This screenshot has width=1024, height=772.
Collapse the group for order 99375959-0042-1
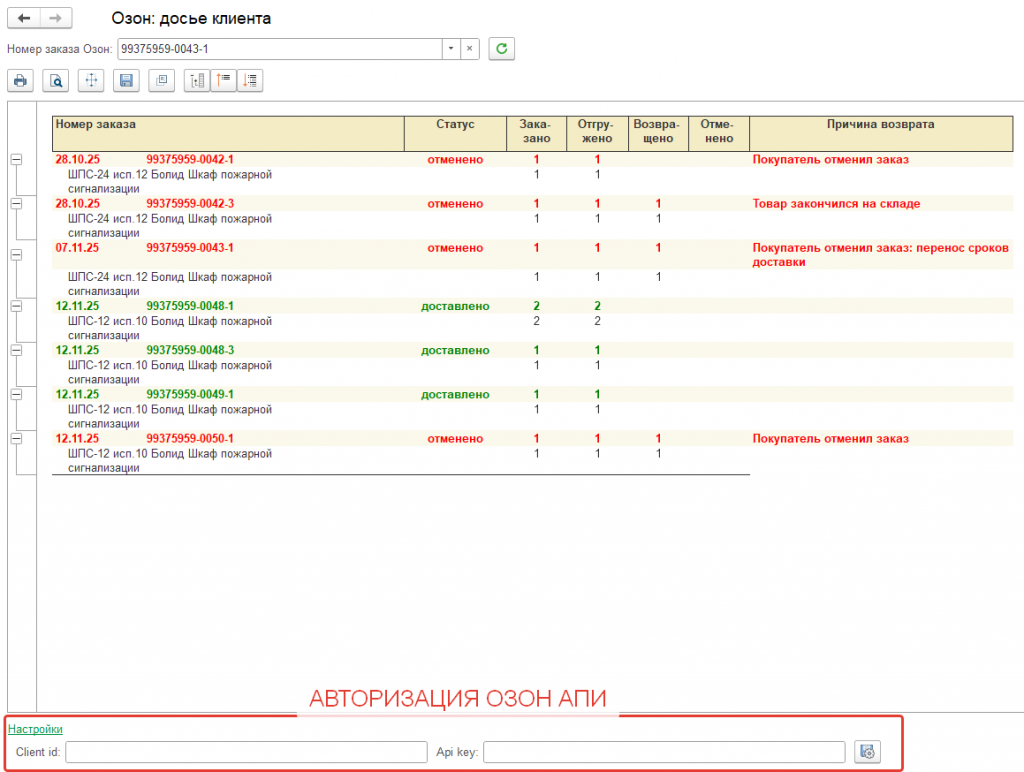coord(16,159)
